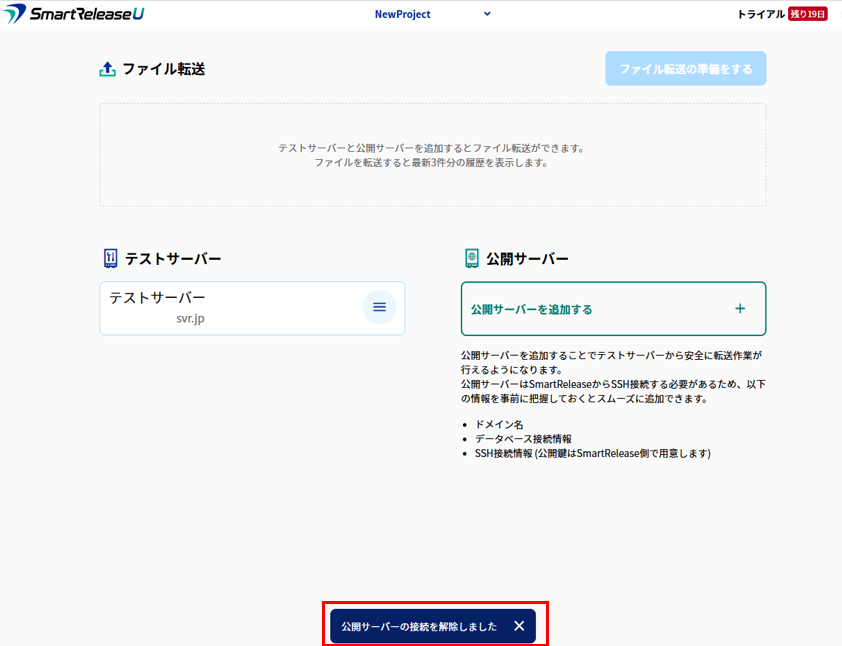The width and height of the screenshot is (842, 646).
Task: Click the test server icon beside テストサーバー heading
Action: click(x=110, y=259)
